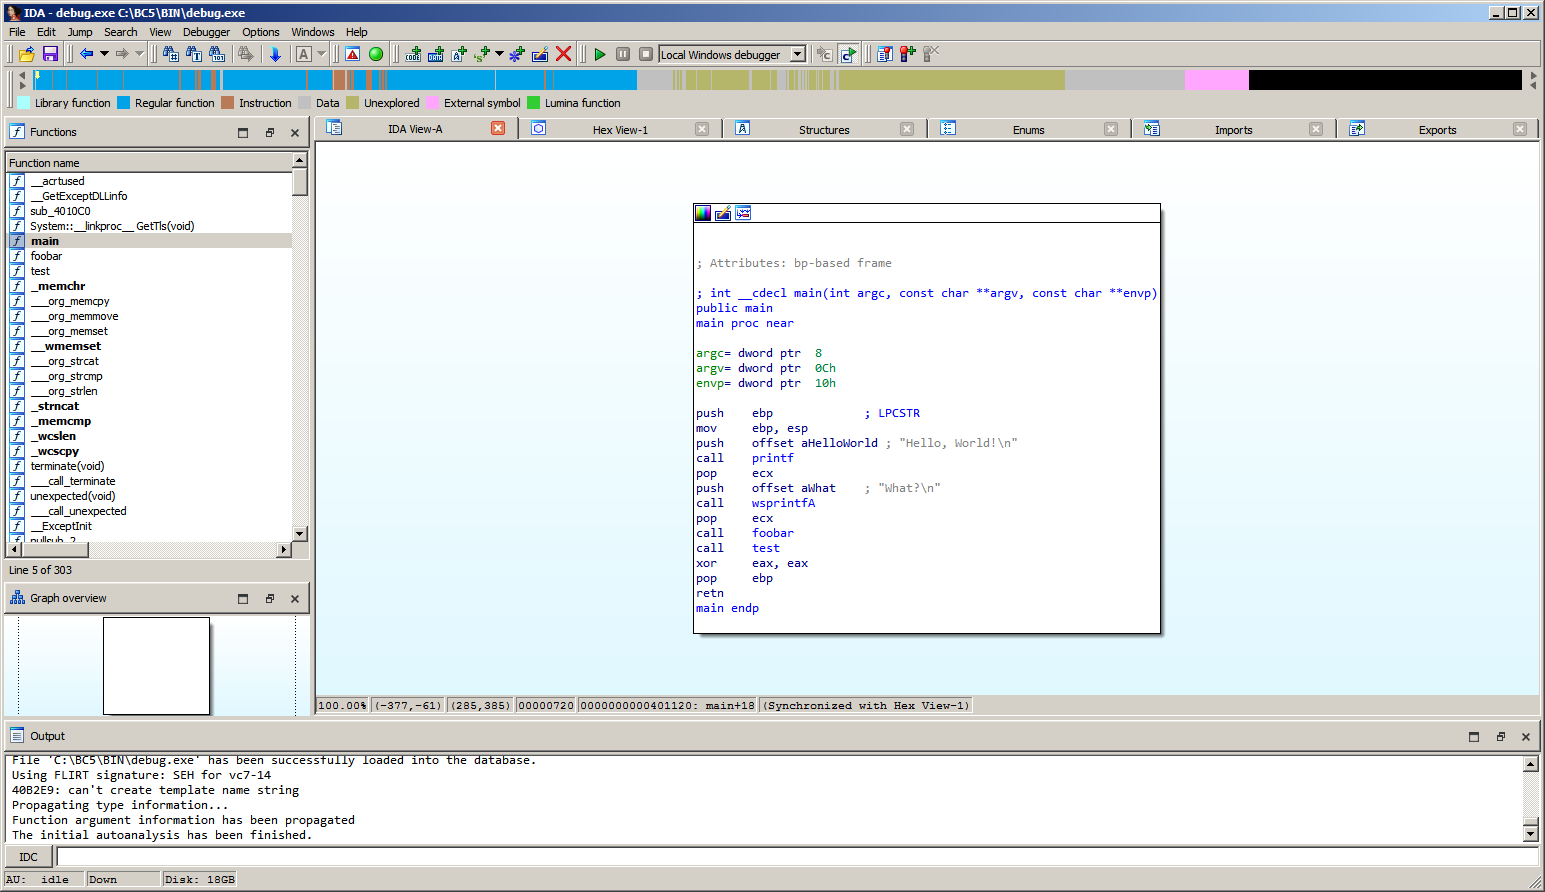Click the red X delete toolbar icon
This screenshot has width=1545, height=892.
click(x=564, y=54)
